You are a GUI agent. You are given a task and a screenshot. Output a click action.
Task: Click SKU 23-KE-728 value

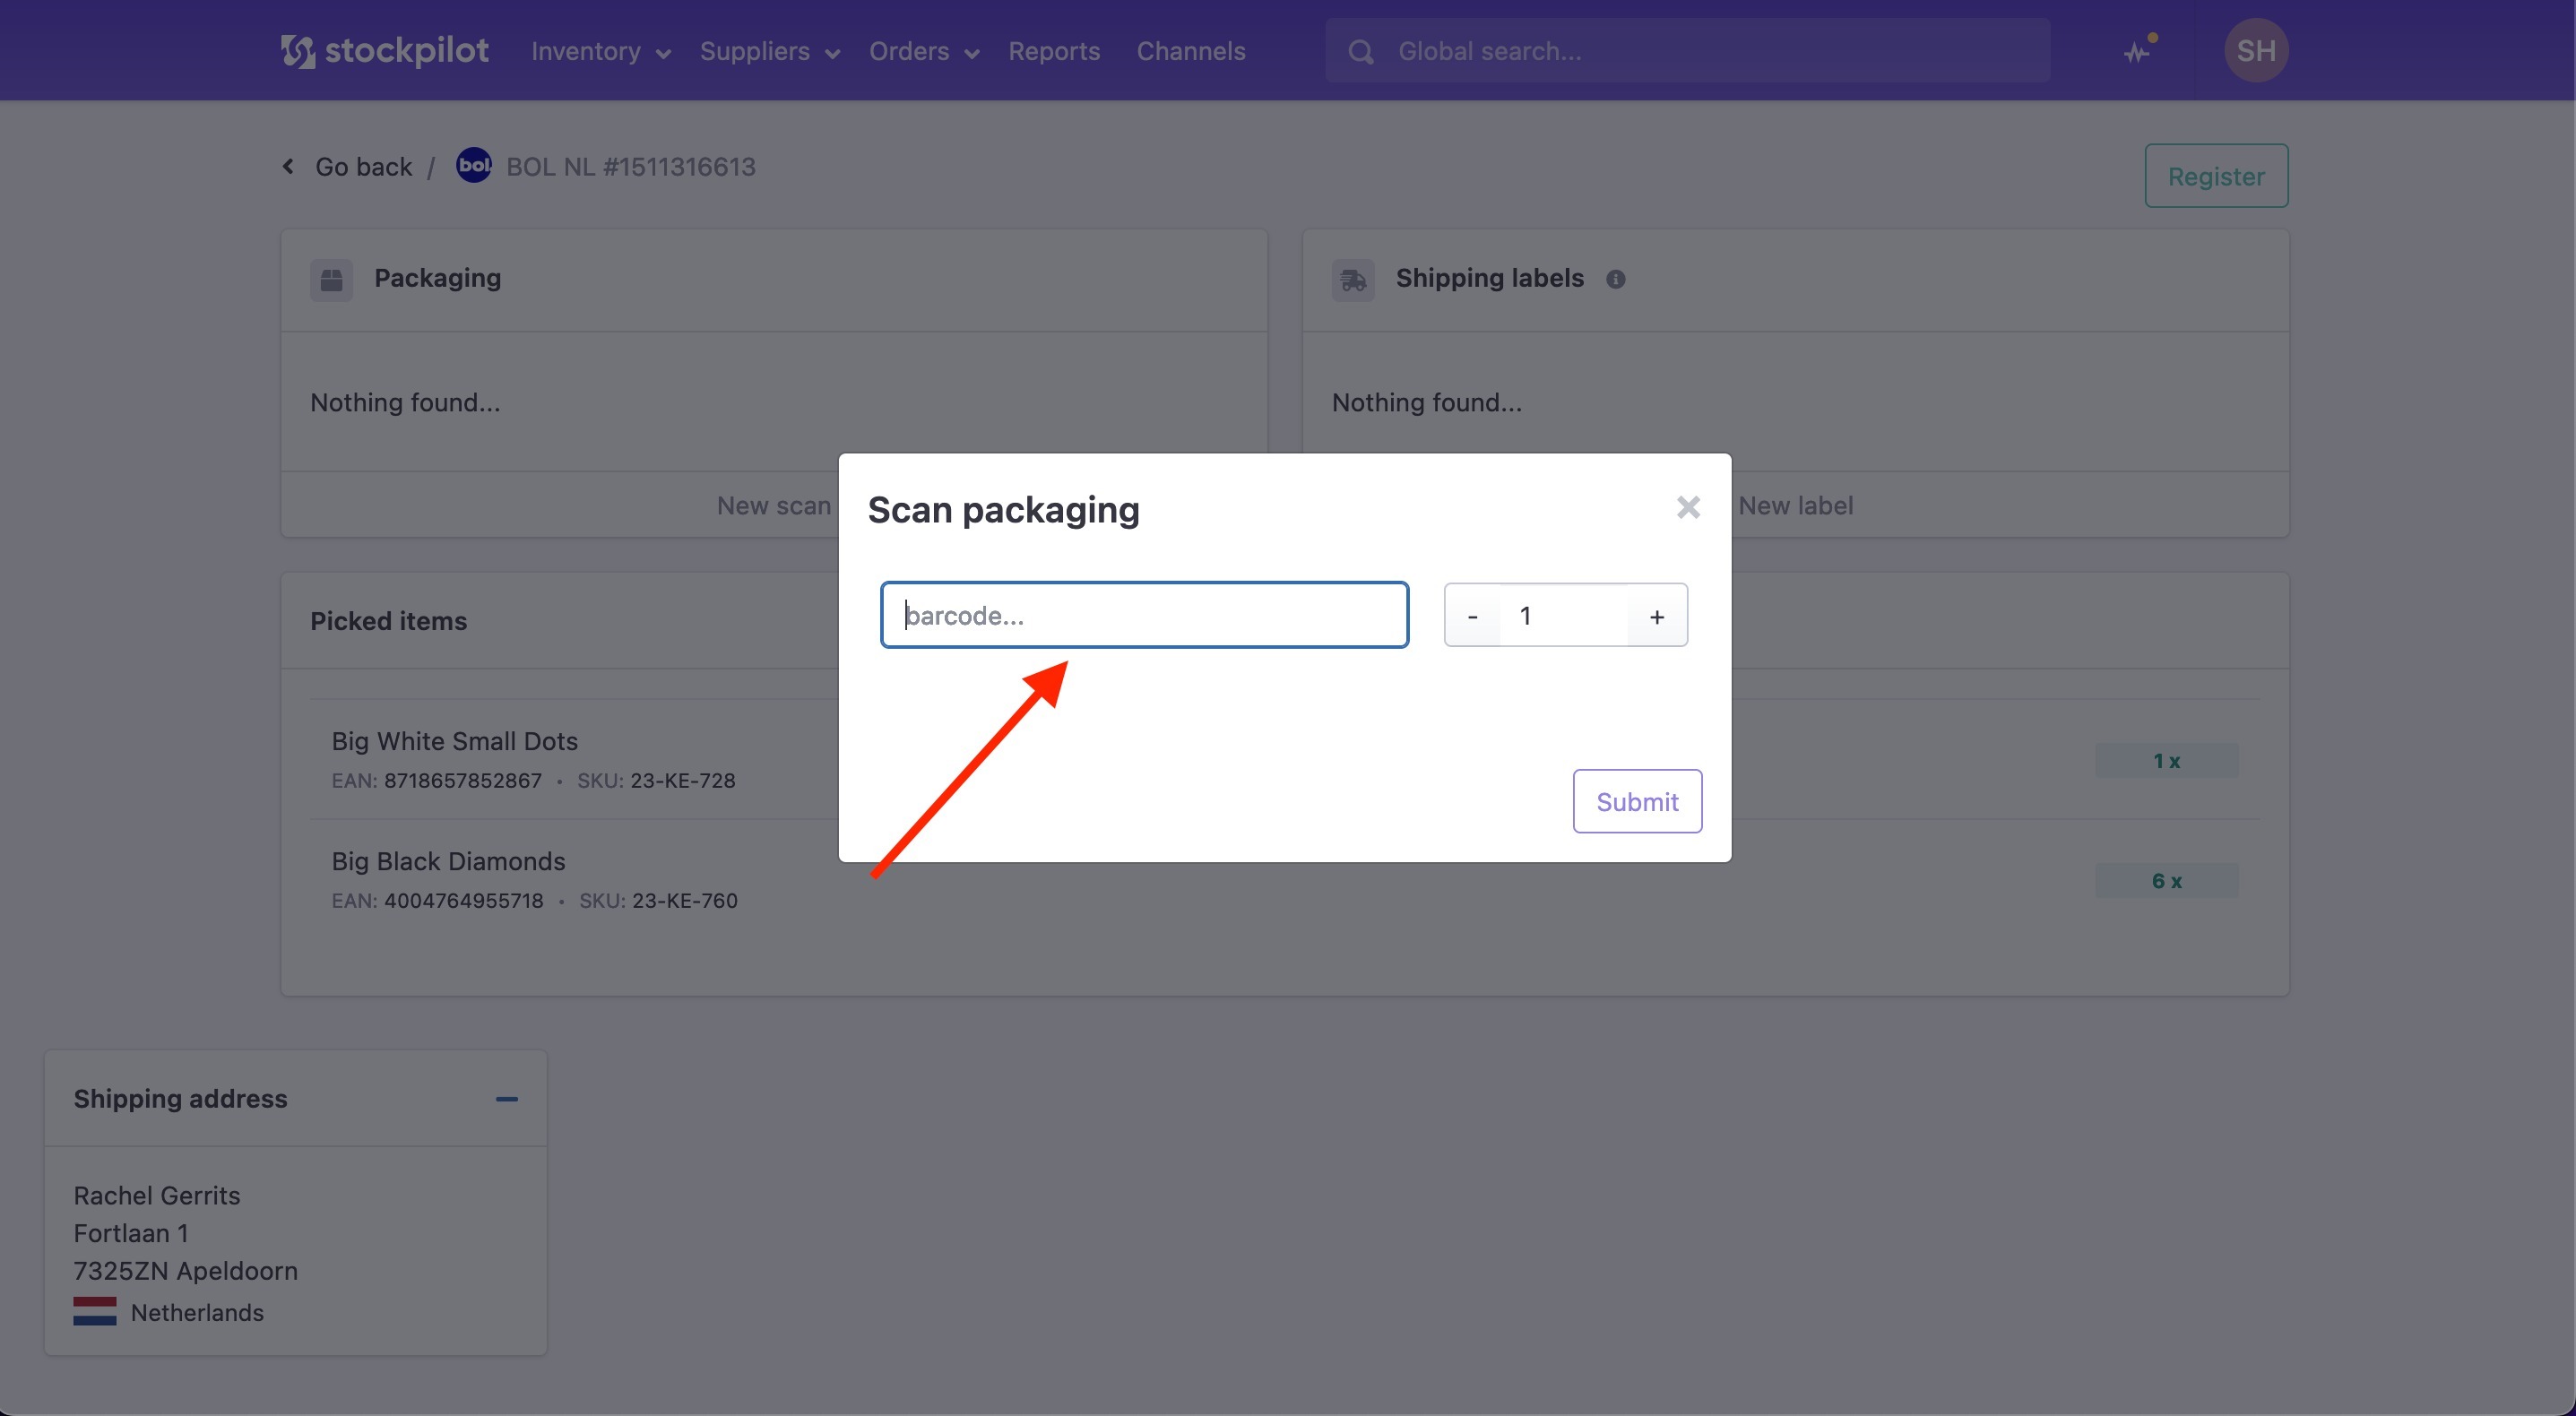pos(683,781)
